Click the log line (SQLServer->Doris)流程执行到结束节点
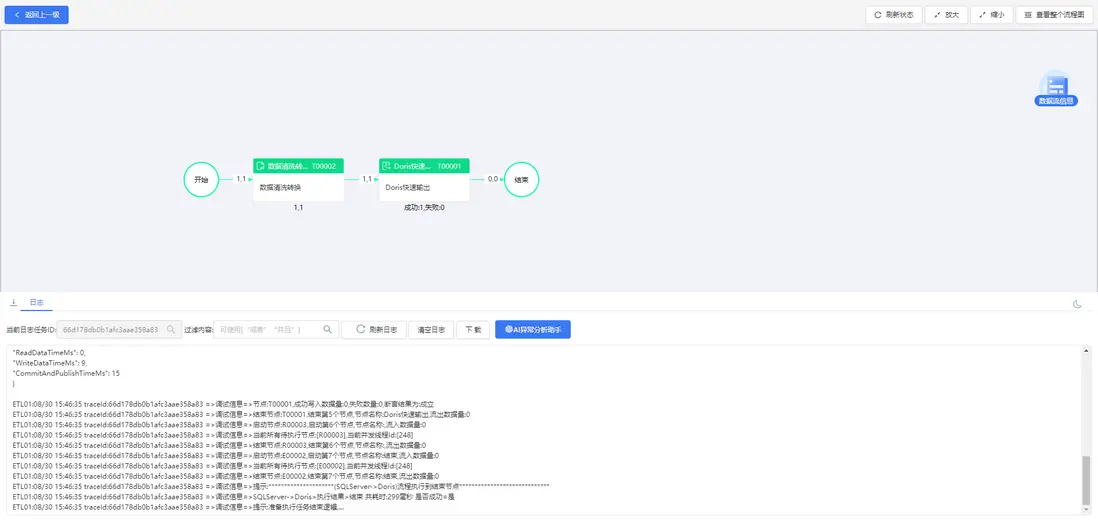The image size is (1098, 521). tap(281, 486)
